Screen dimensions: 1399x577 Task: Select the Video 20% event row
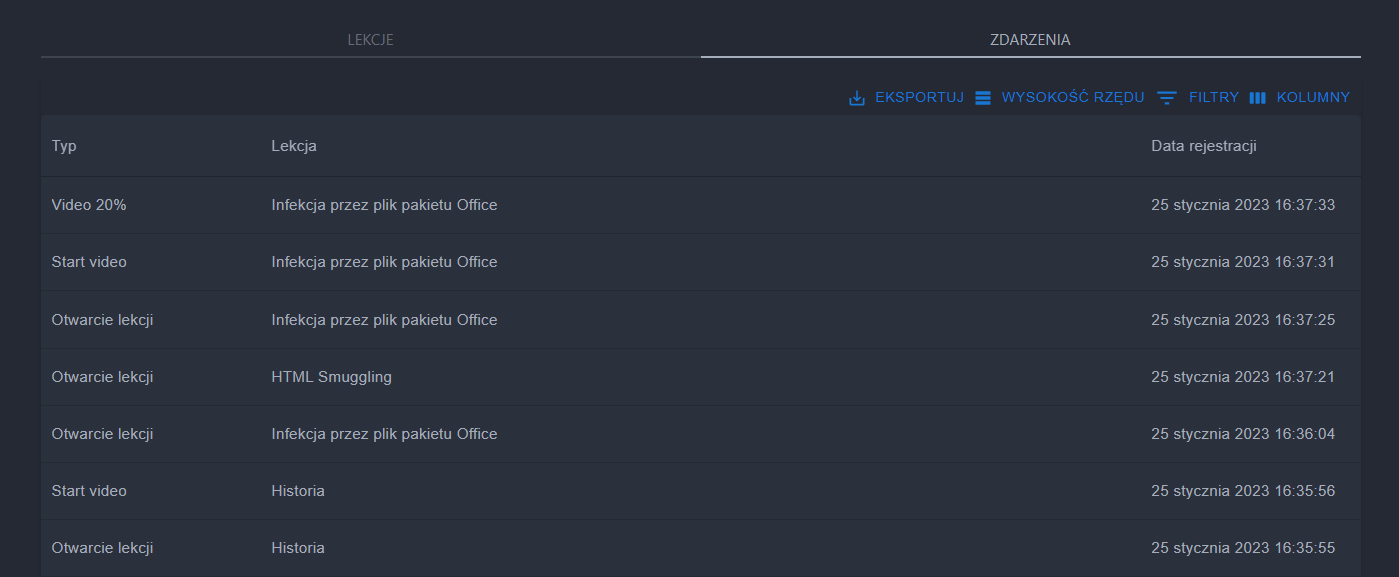point(89,205)
